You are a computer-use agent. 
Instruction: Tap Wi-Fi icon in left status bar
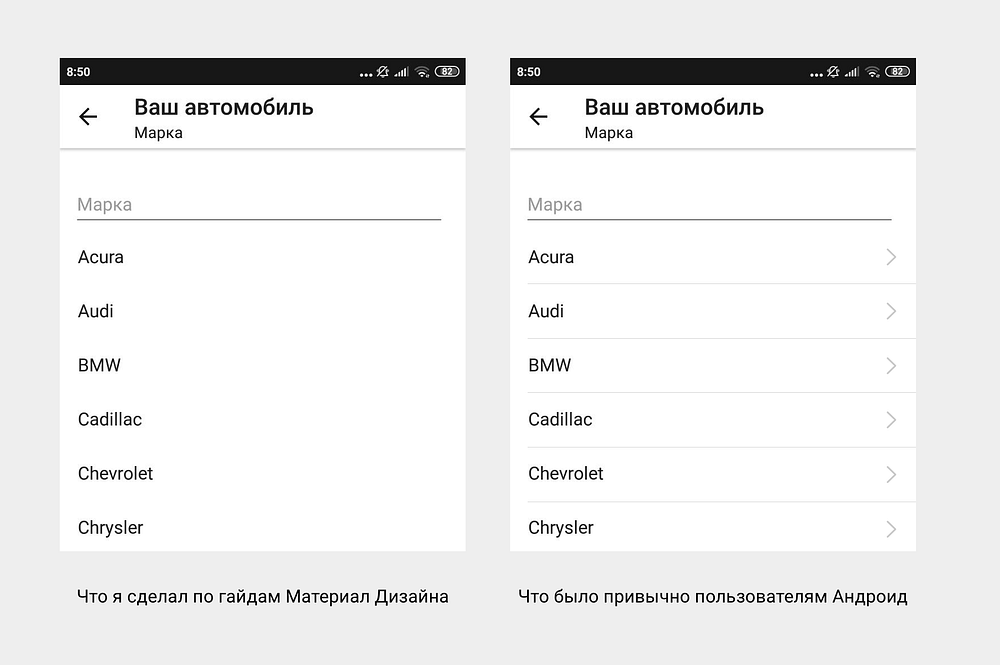tap(423, 72)
